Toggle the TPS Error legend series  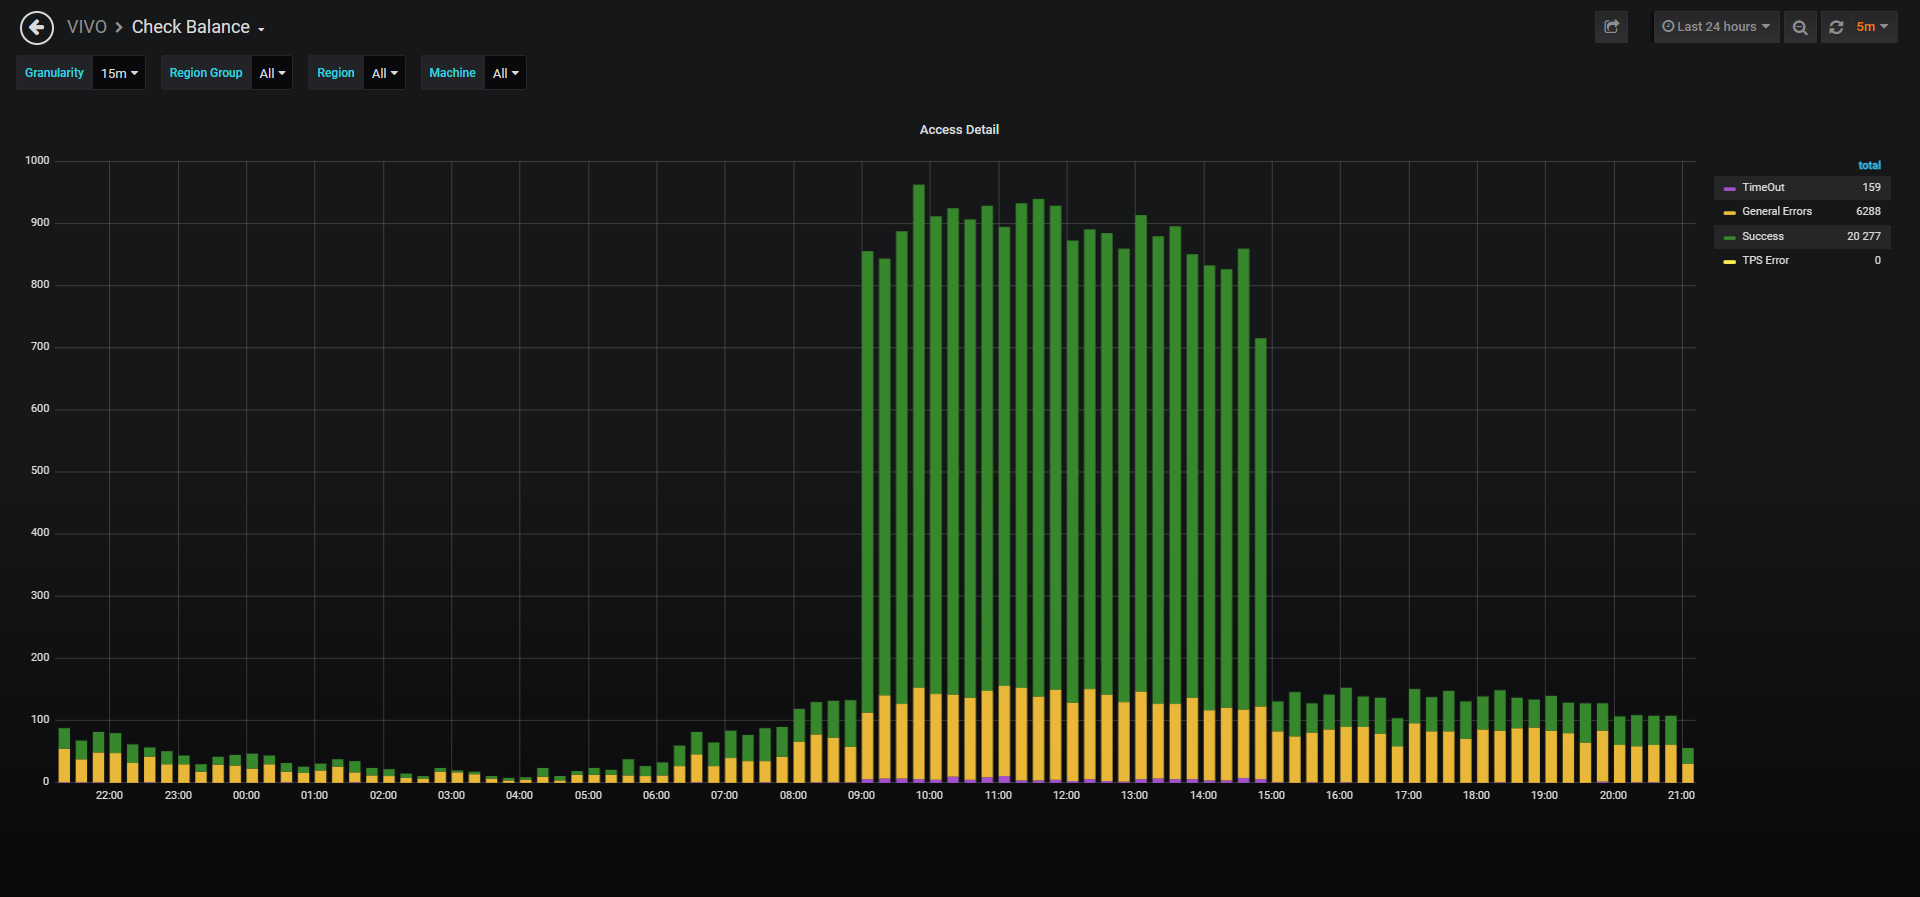click(1765, 260)
